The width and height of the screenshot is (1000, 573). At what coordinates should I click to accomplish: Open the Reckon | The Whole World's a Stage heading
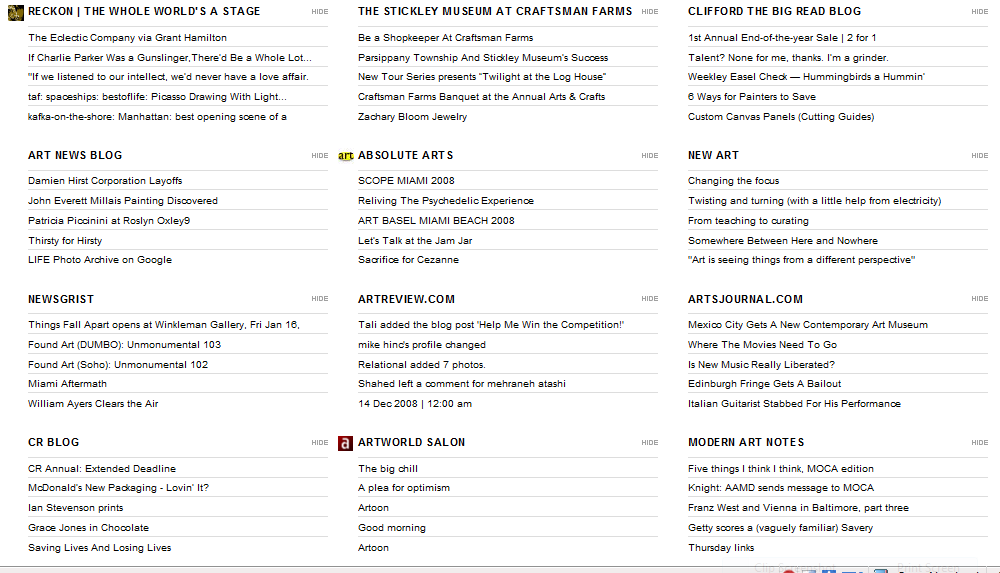[144, 11]
